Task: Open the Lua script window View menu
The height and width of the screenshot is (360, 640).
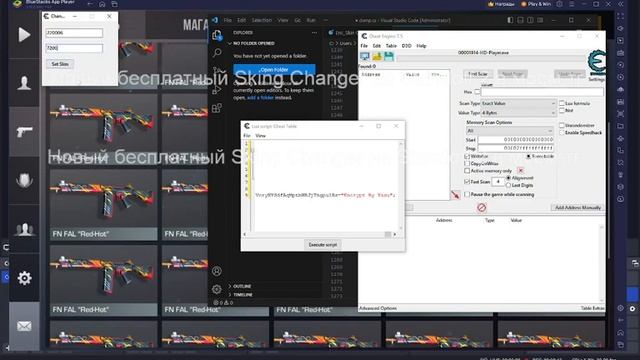Action: [260, 136]
